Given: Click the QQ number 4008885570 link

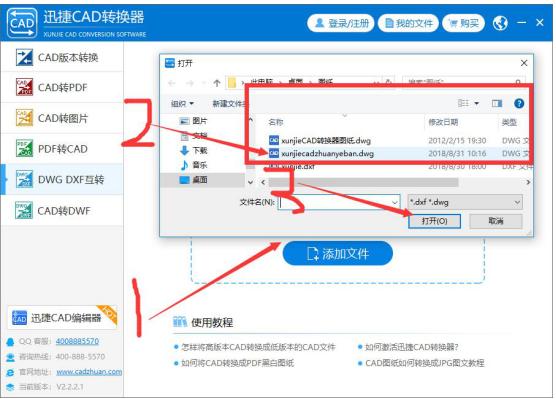Looking at the screenshot, I should coord(77,341).
